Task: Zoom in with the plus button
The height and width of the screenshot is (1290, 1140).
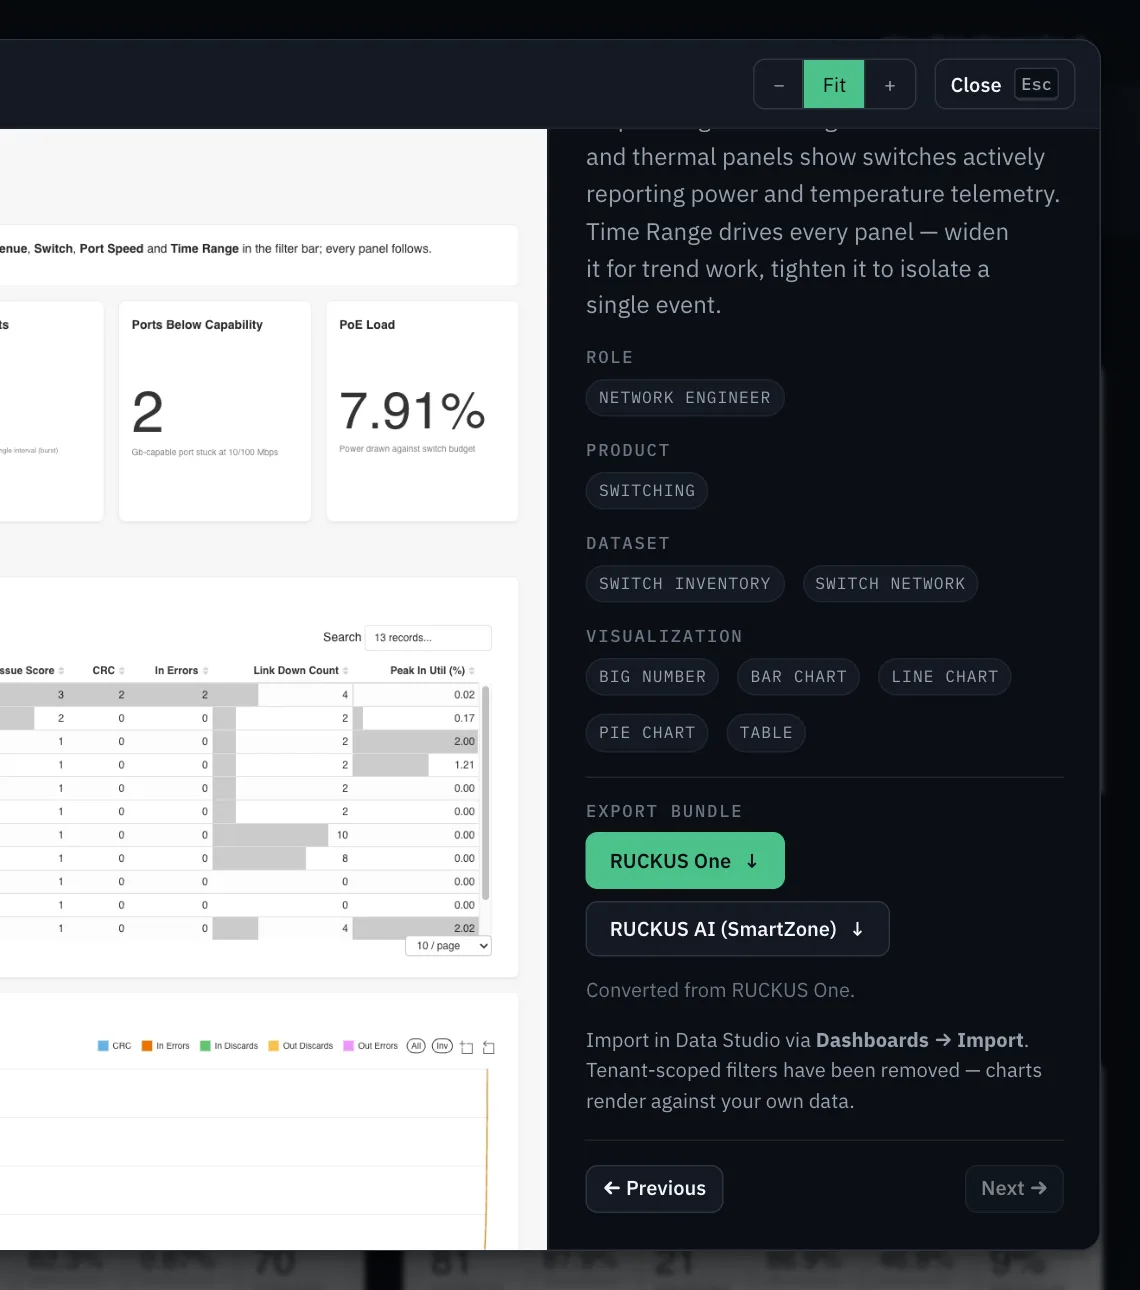Action: 890,85
